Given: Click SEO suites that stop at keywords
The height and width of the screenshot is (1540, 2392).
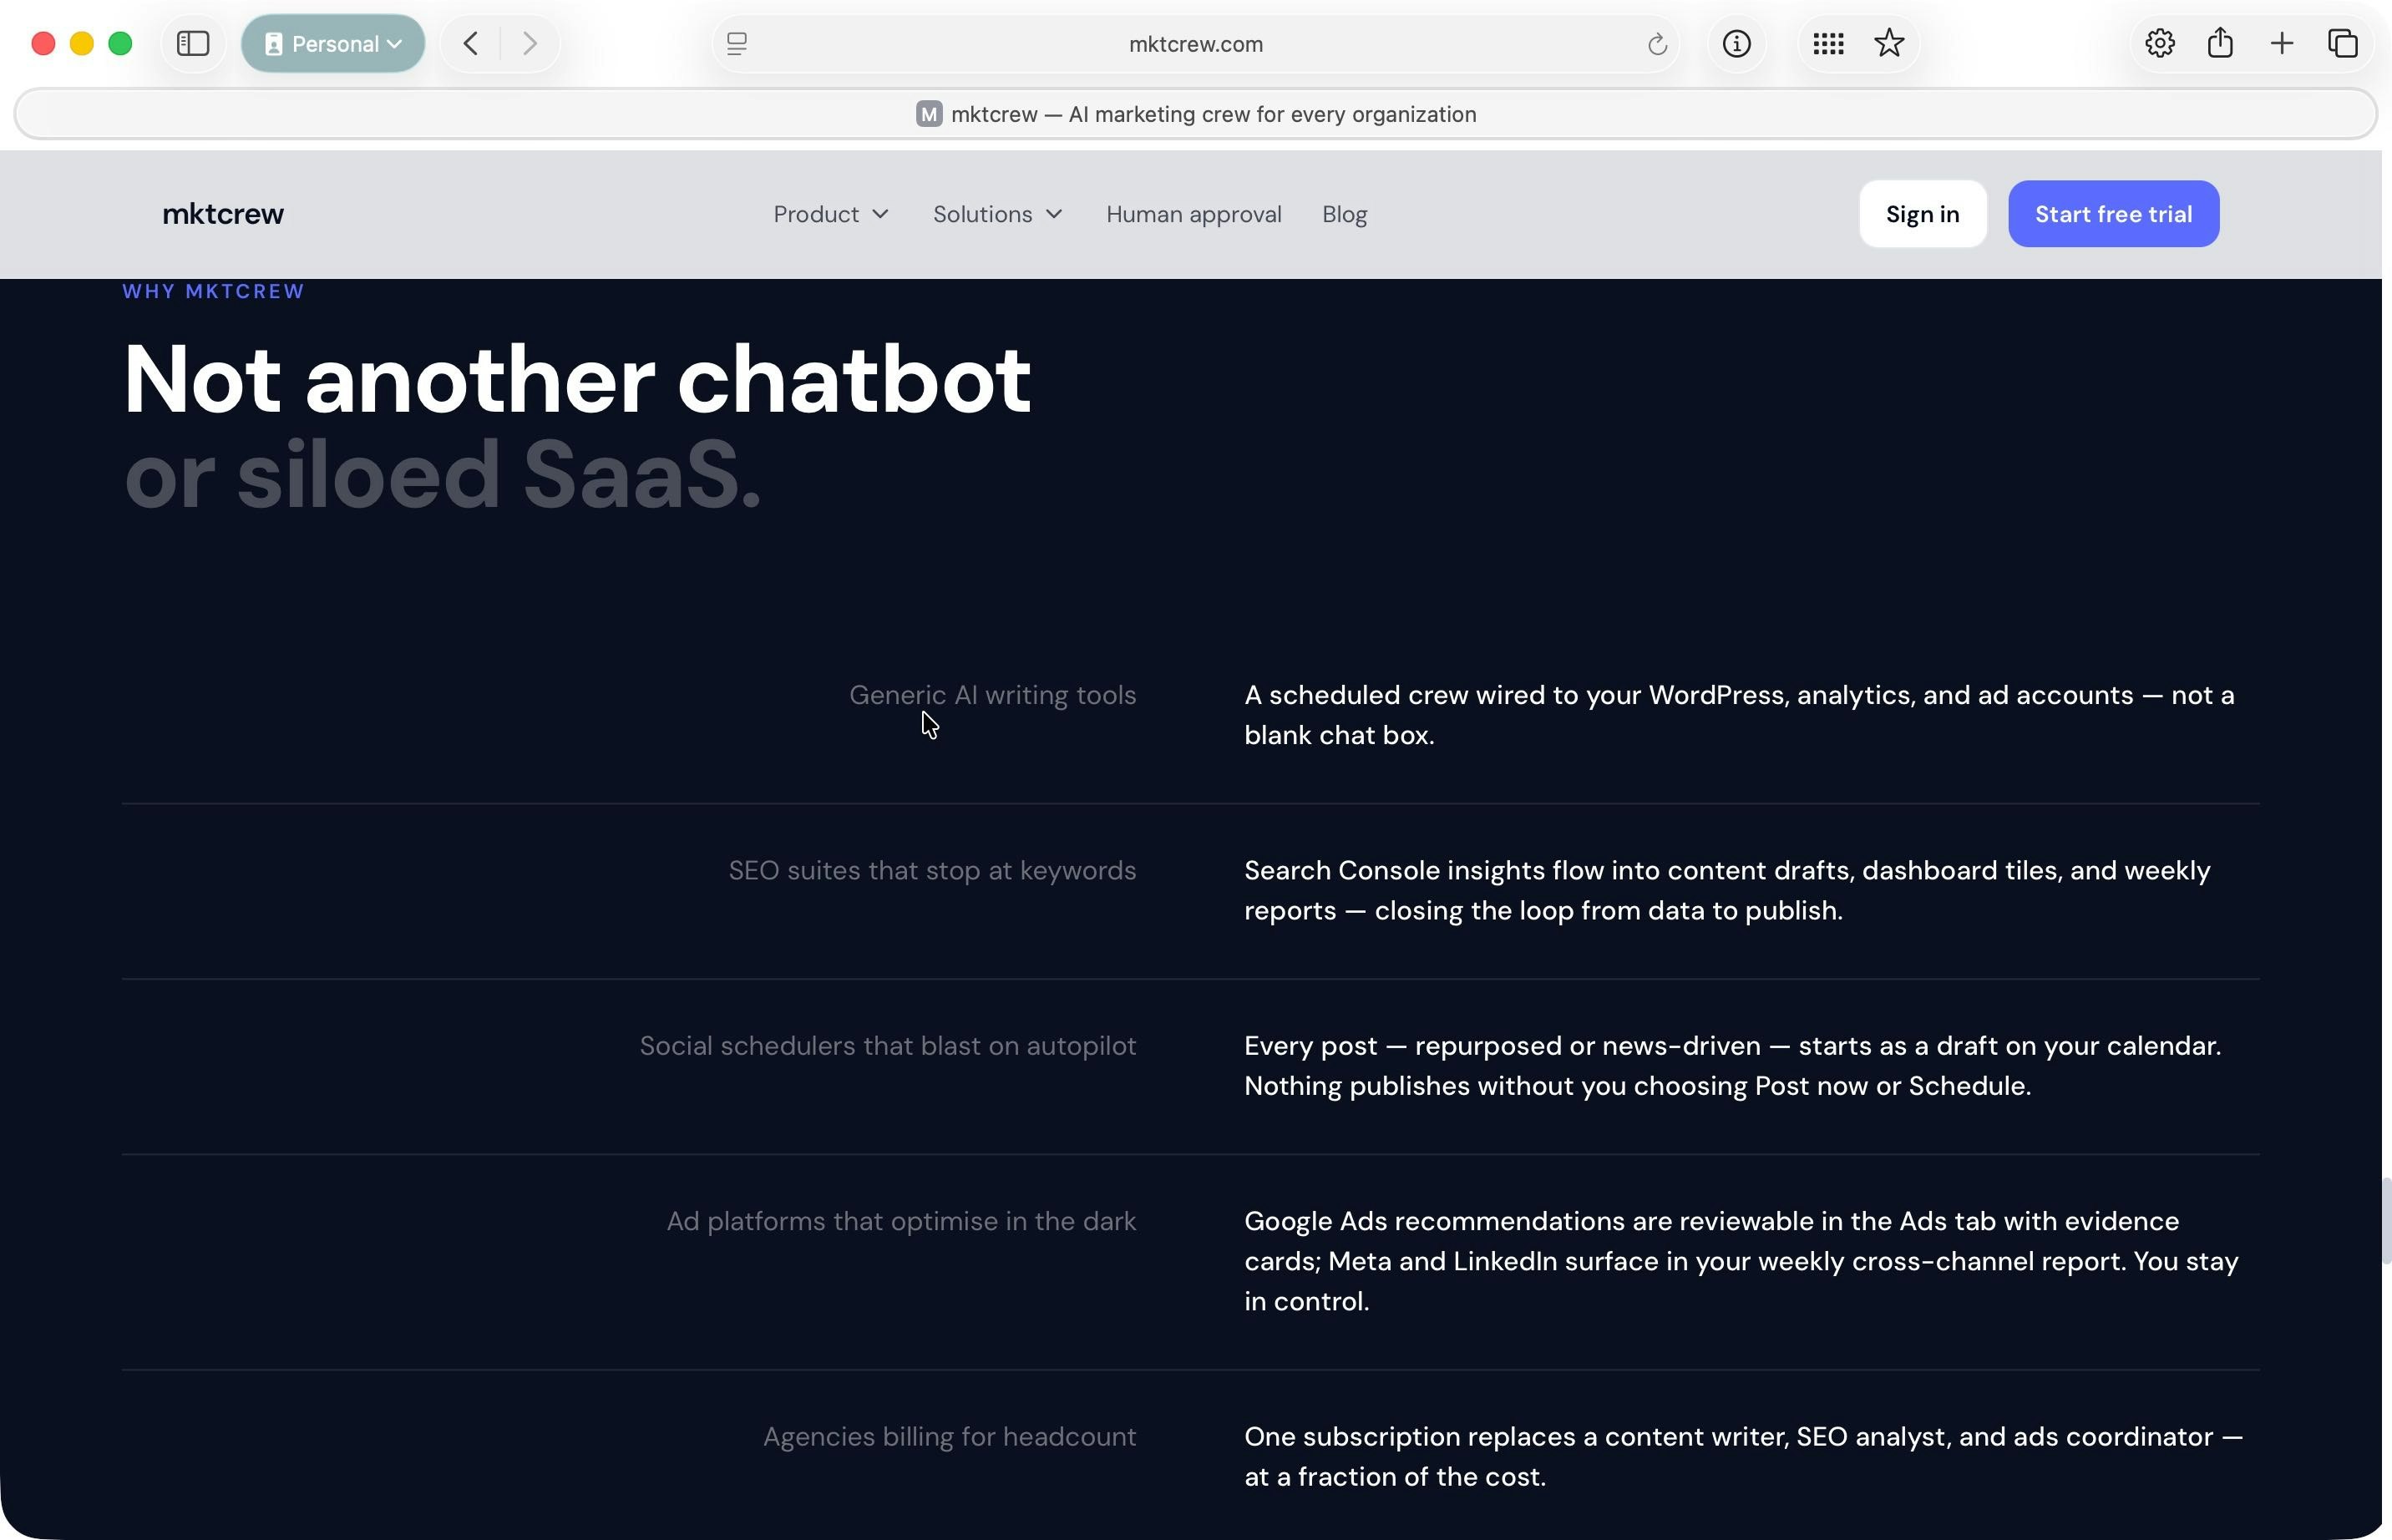Looking at the screenshot, I should (932, 870).
